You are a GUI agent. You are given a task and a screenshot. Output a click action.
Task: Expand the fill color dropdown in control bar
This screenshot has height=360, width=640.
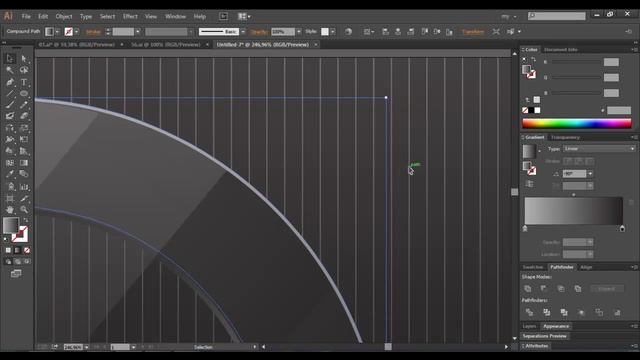pos(57,31)
